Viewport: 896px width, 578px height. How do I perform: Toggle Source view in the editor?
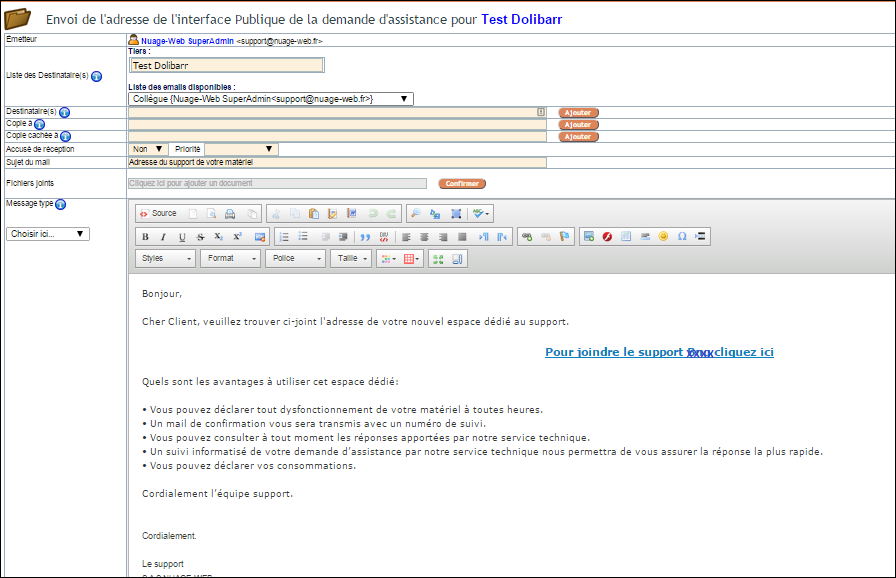pos(158,213)
